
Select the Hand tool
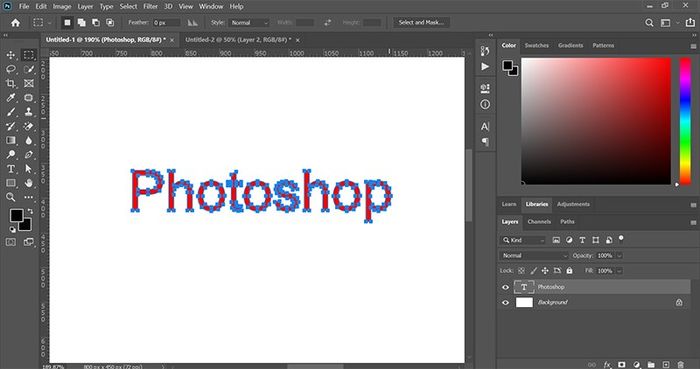coord(29,183)
